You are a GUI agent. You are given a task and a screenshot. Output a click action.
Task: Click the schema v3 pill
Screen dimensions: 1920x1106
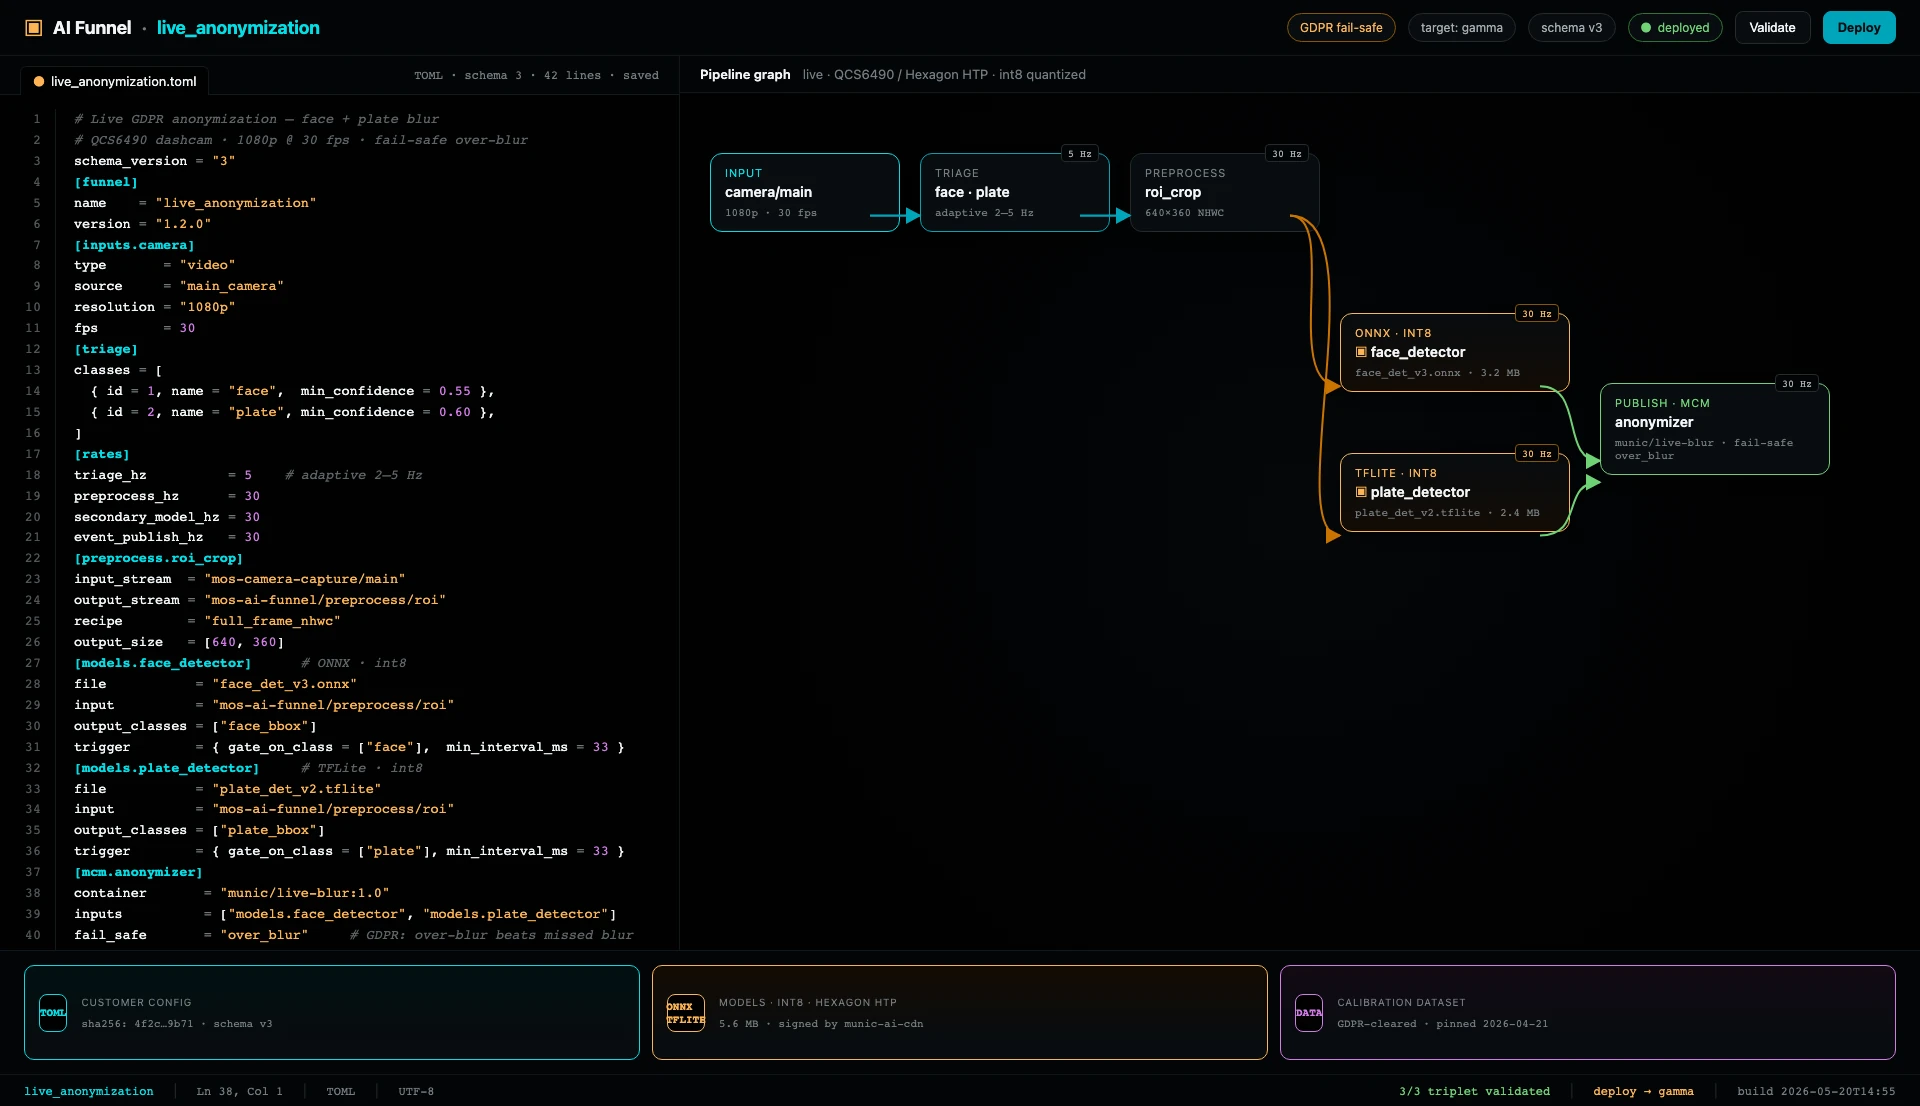(1571, 28)
